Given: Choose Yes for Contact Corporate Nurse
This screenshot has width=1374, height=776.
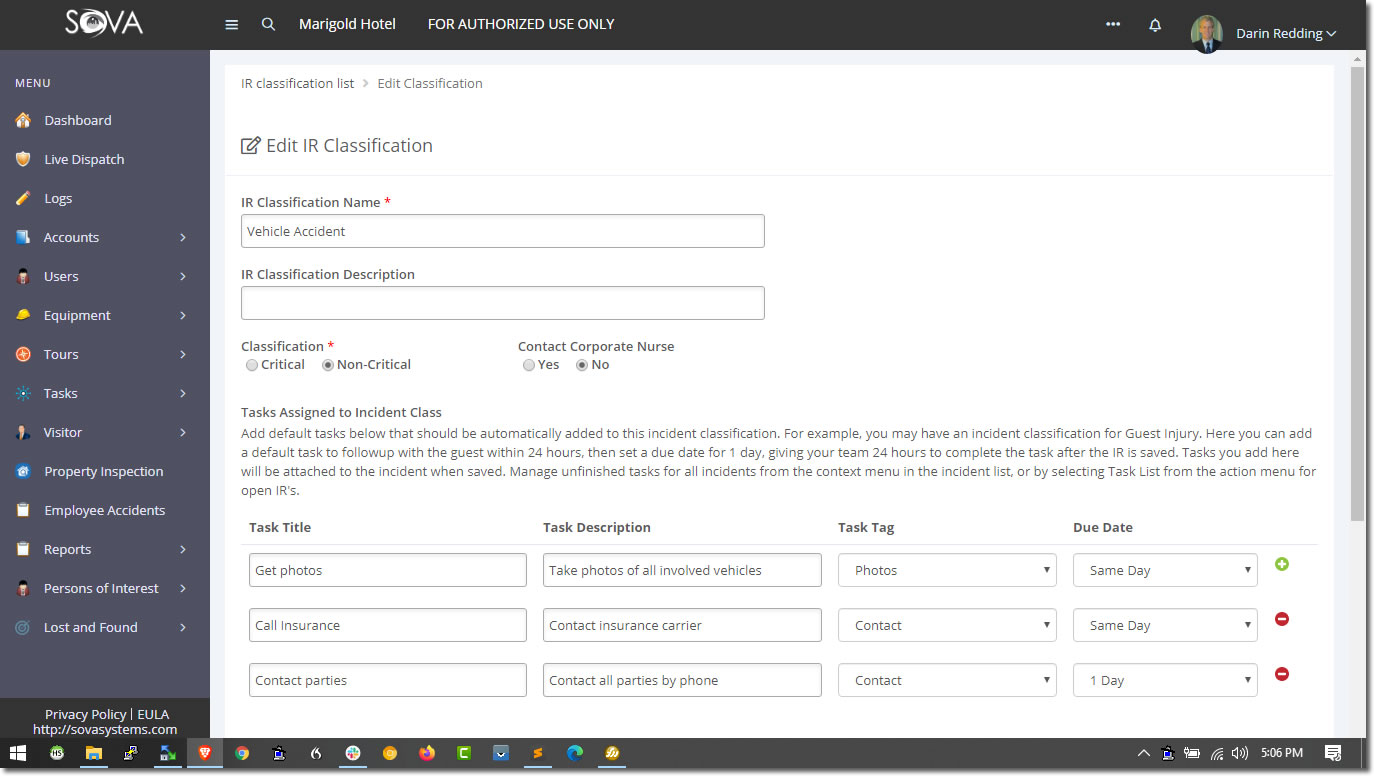Looking at the screenshot, I should pyautogui.click(x=529, y=365).
